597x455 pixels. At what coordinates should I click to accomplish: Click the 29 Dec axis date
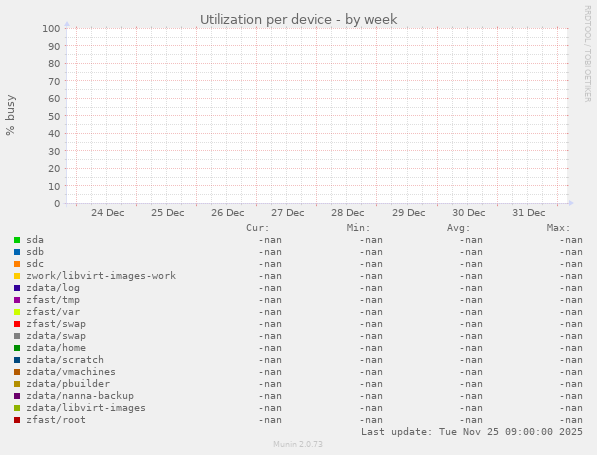pyautogui.click(x=409, y=213)
